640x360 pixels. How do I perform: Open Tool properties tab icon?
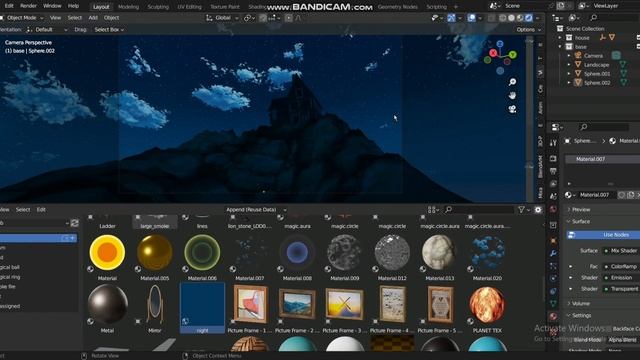tap(553, 143)
